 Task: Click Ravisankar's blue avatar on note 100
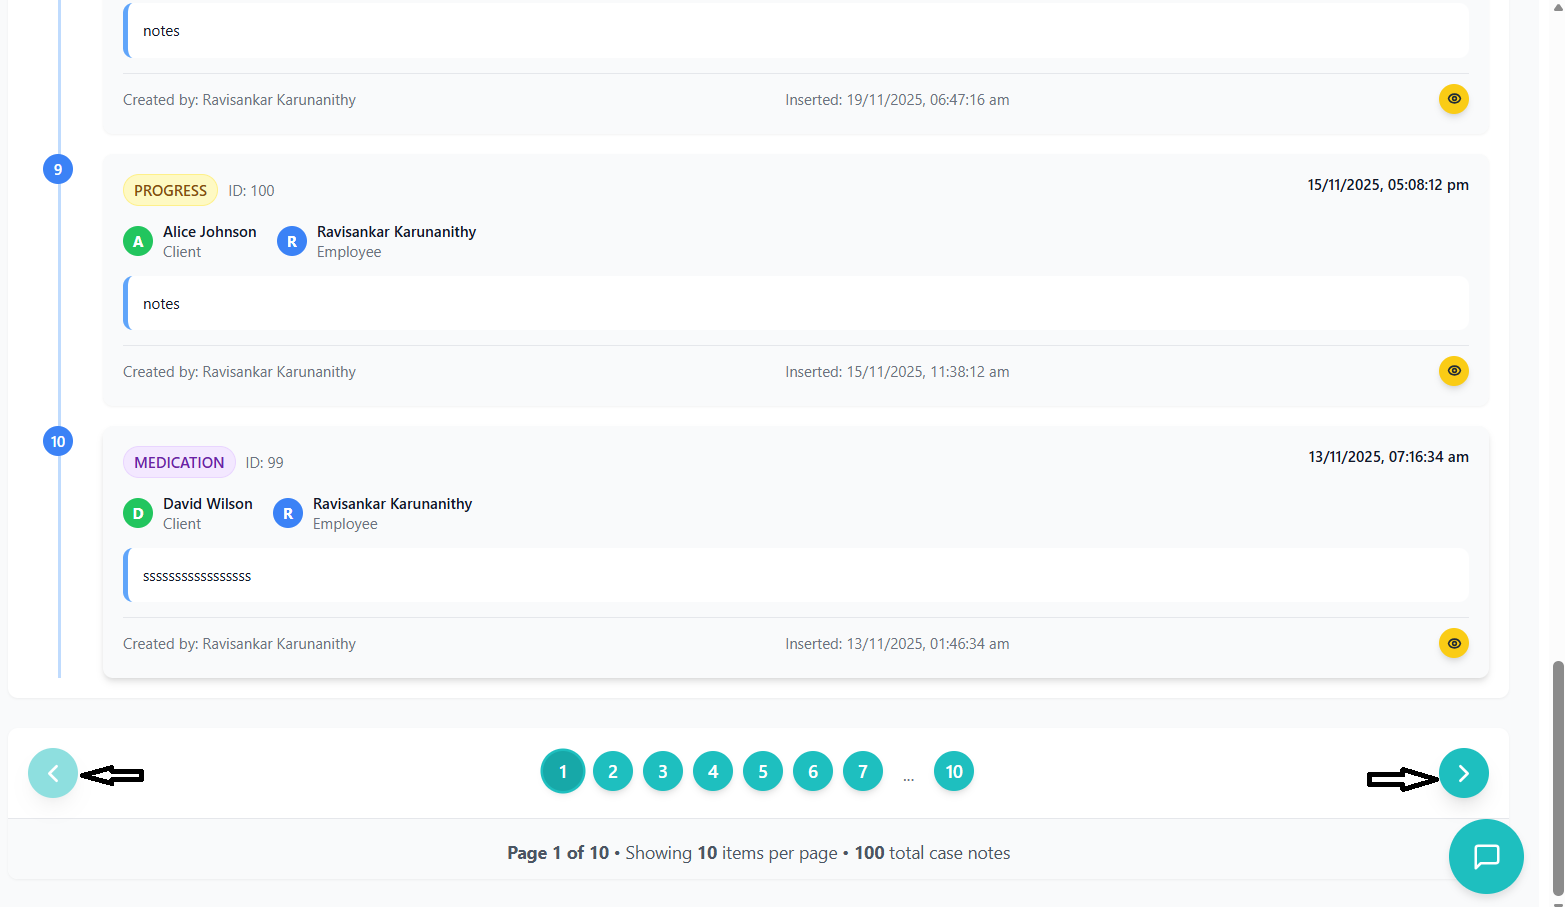click(292, 242)
